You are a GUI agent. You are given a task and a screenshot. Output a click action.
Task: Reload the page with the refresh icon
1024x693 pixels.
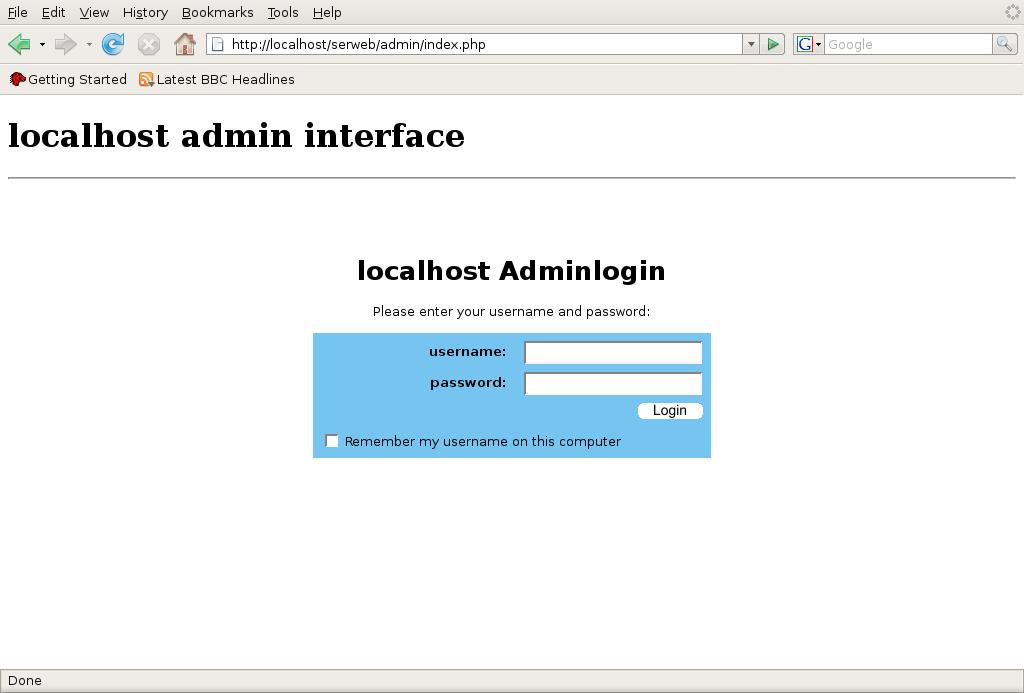click(113, 44)
